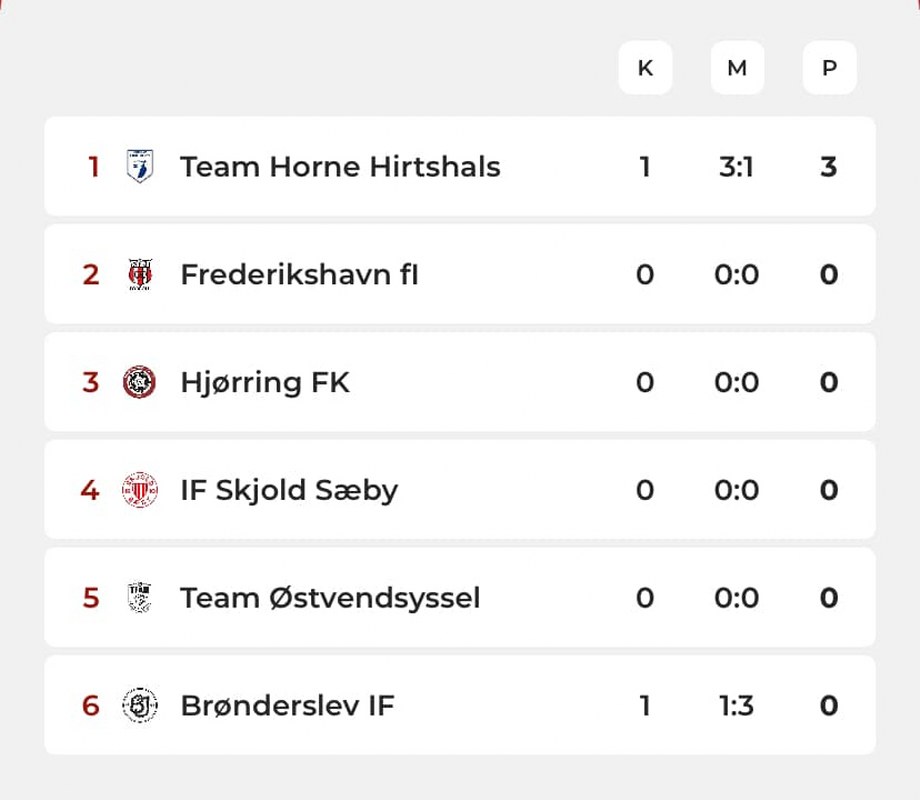Click the IF Skjold Sæby crest
Image resolution: width=920 pixels, height=800 pixels.
tap(140, 490)
